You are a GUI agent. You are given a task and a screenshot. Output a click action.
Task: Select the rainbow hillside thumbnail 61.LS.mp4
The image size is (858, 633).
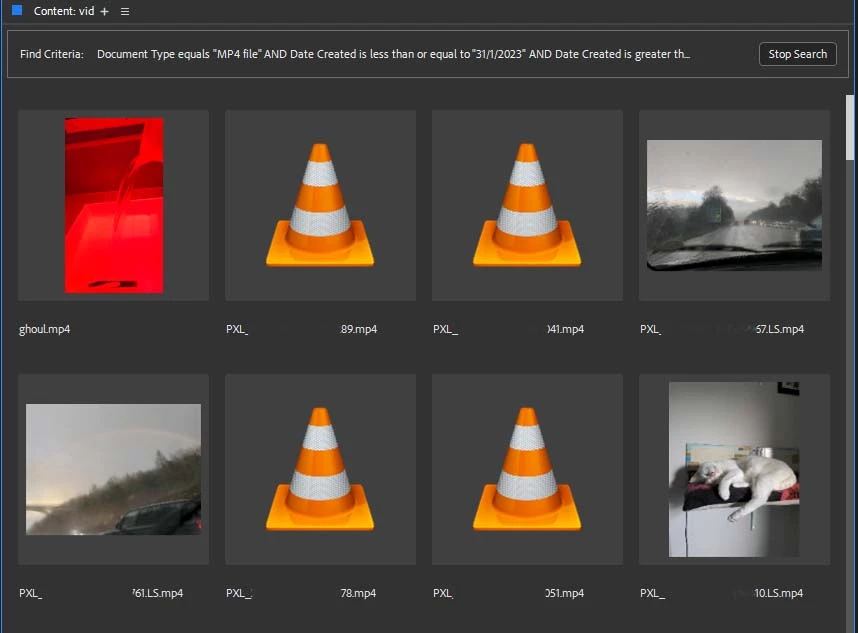click(113, 469)
